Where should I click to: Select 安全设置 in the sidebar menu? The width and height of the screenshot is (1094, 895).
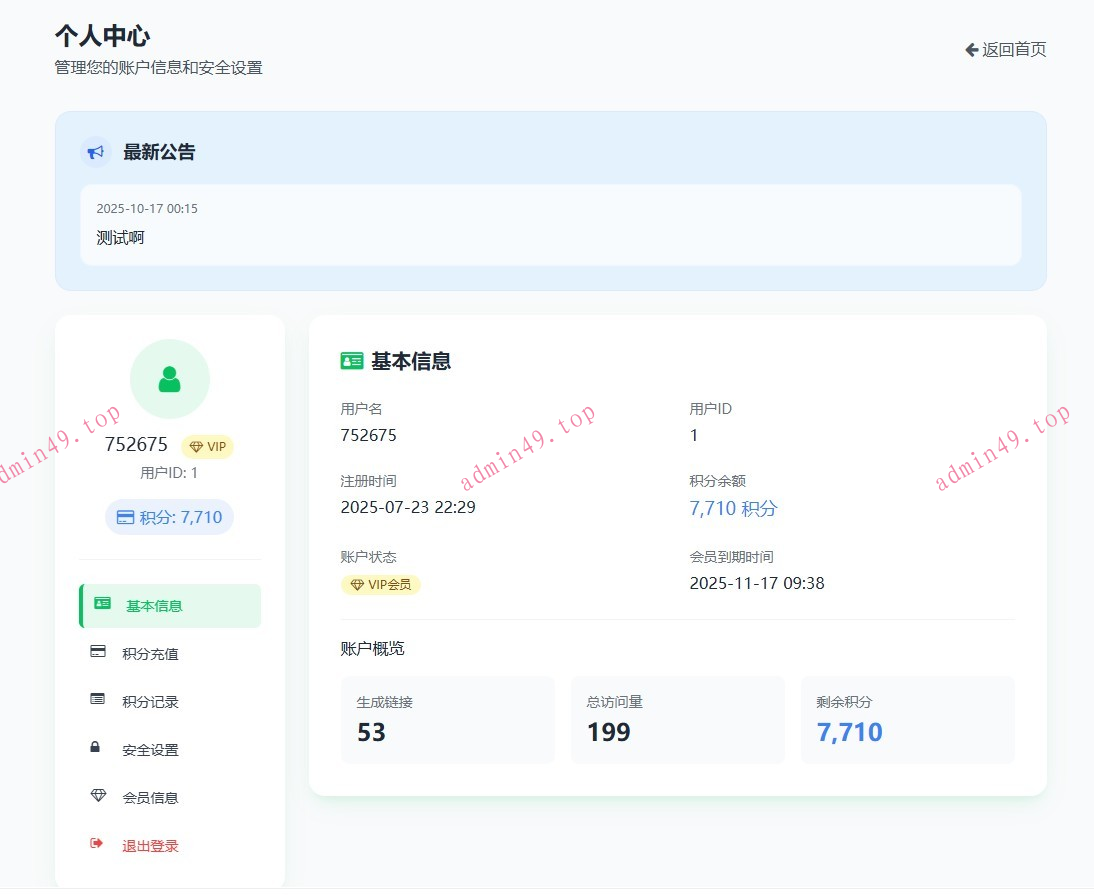pos(150,750)
